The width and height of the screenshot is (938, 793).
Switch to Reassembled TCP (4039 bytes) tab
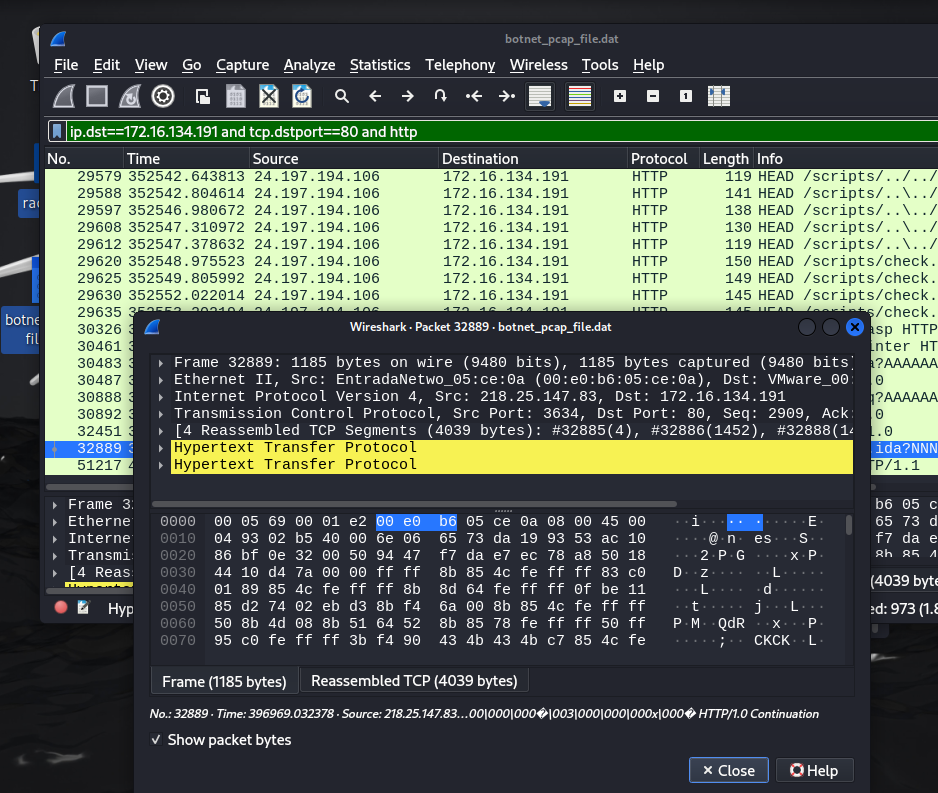pos(414,681)
